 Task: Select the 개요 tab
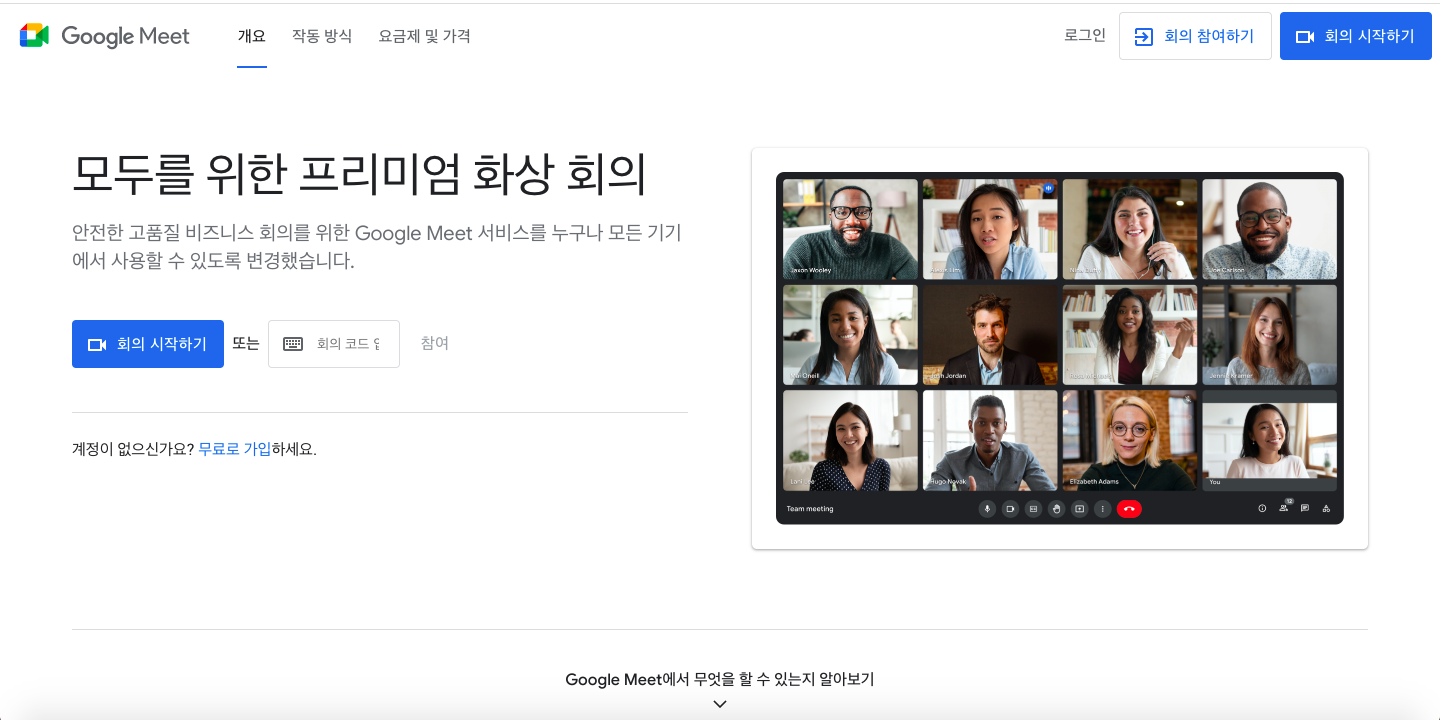pyautogui.click(x=252, y=36)
